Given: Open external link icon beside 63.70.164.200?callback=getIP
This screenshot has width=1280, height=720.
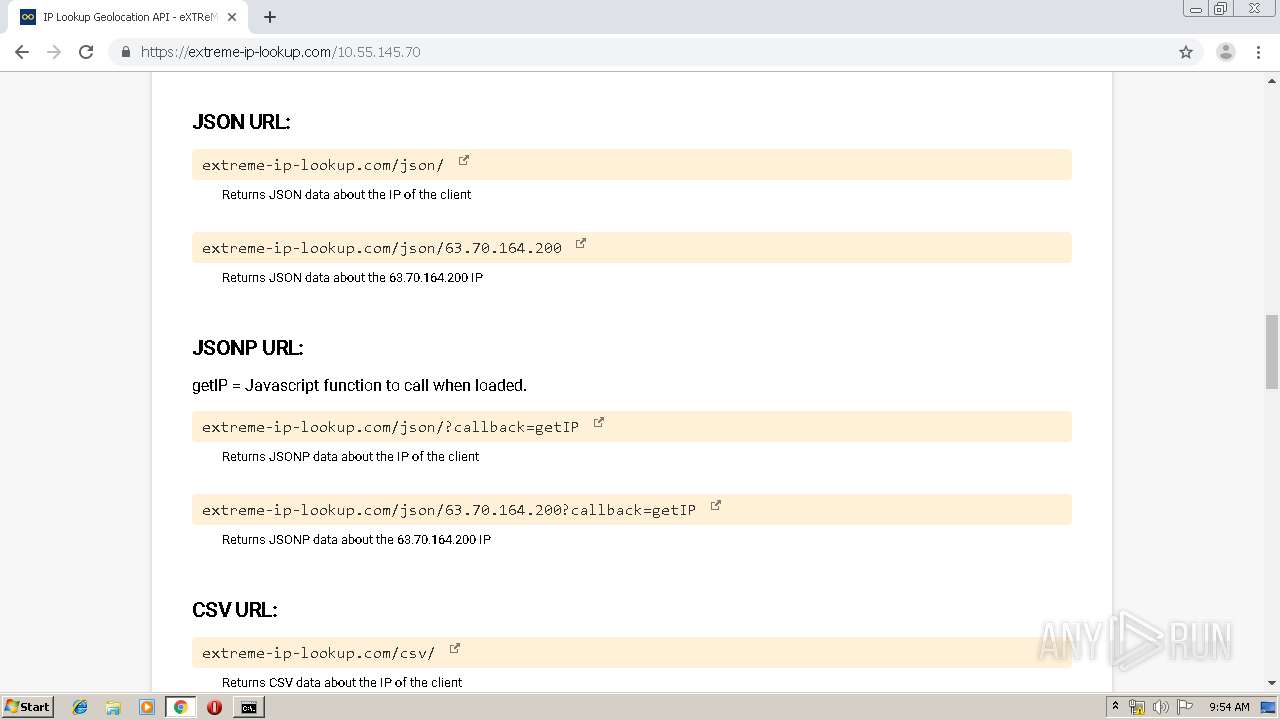Looking at the screenshot, I should pyautogui.click(x=716, y=505).
